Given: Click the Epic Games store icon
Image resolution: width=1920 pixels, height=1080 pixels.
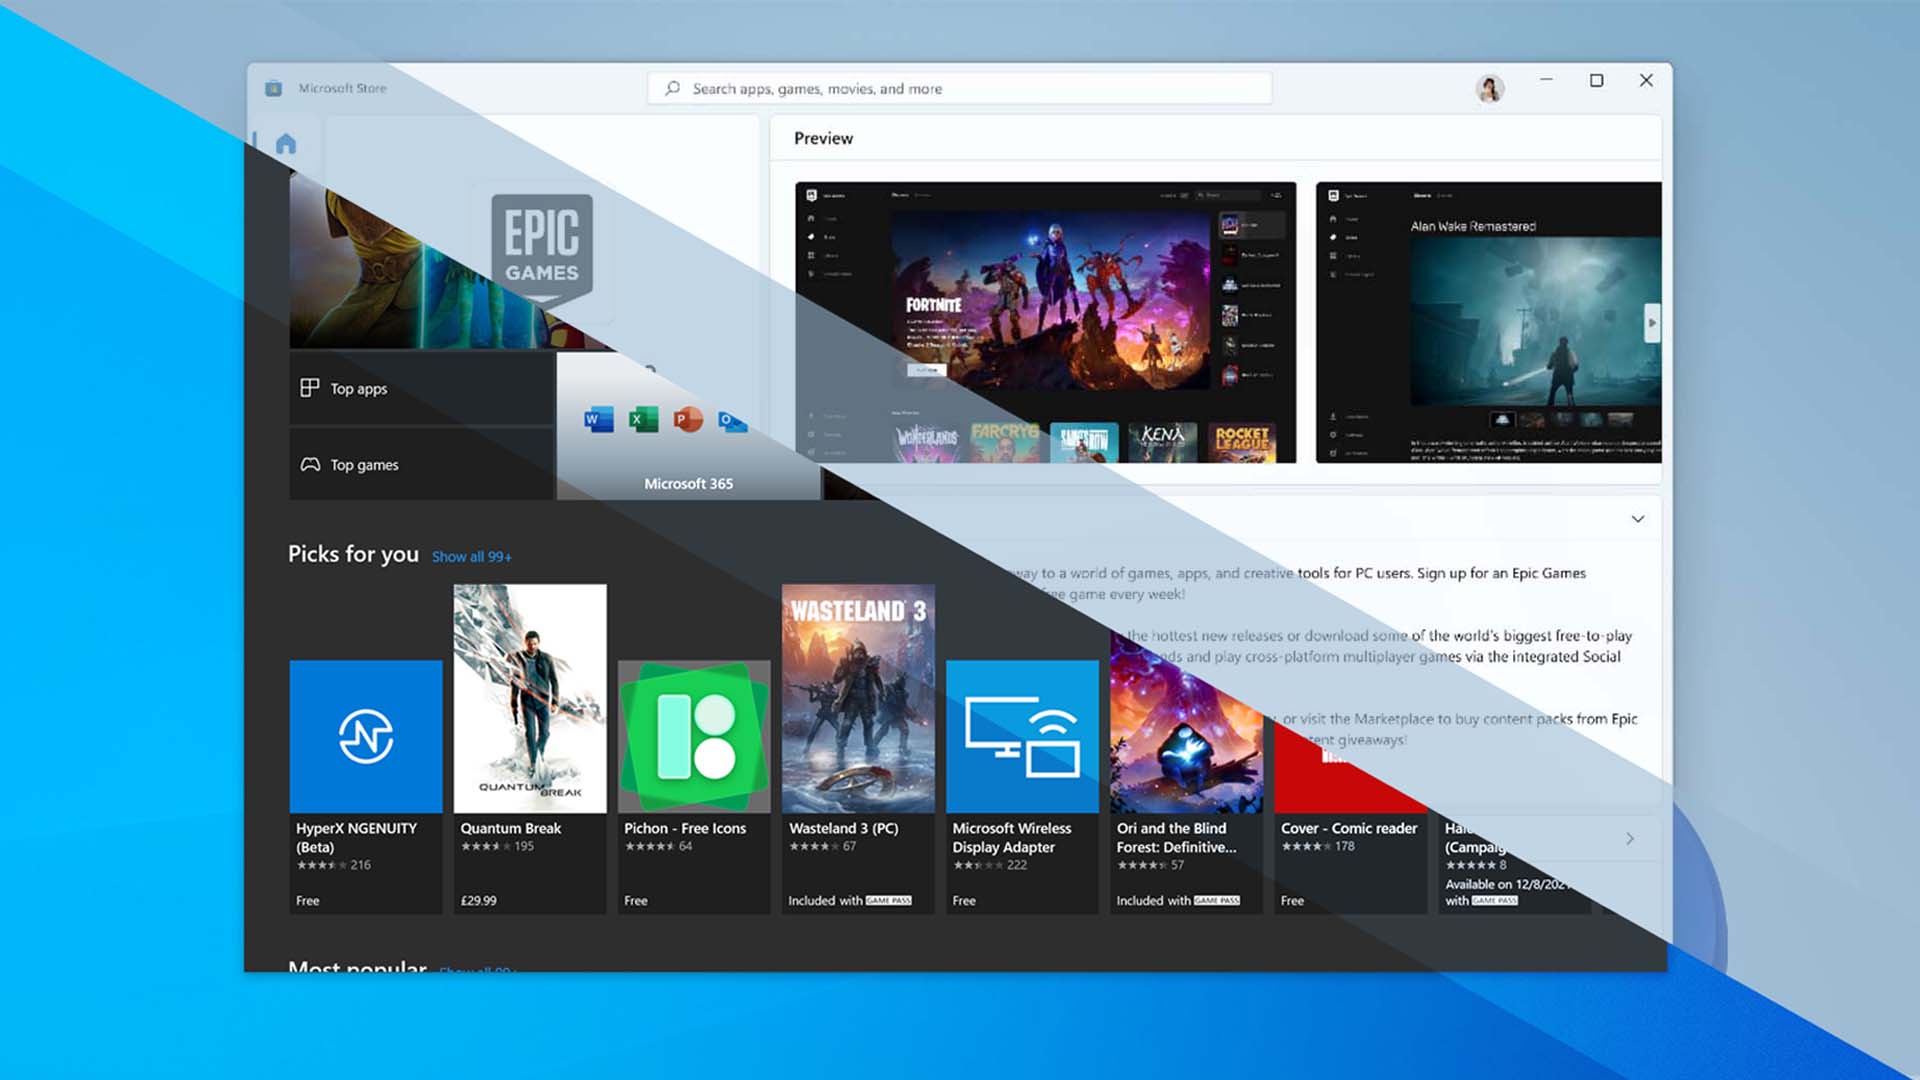Looking at the screenshot, I should coord(539,249).
